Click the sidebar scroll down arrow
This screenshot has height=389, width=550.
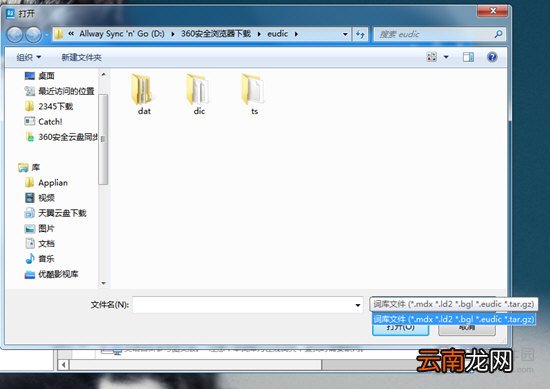pyautogui.click(x=103, y=283)
